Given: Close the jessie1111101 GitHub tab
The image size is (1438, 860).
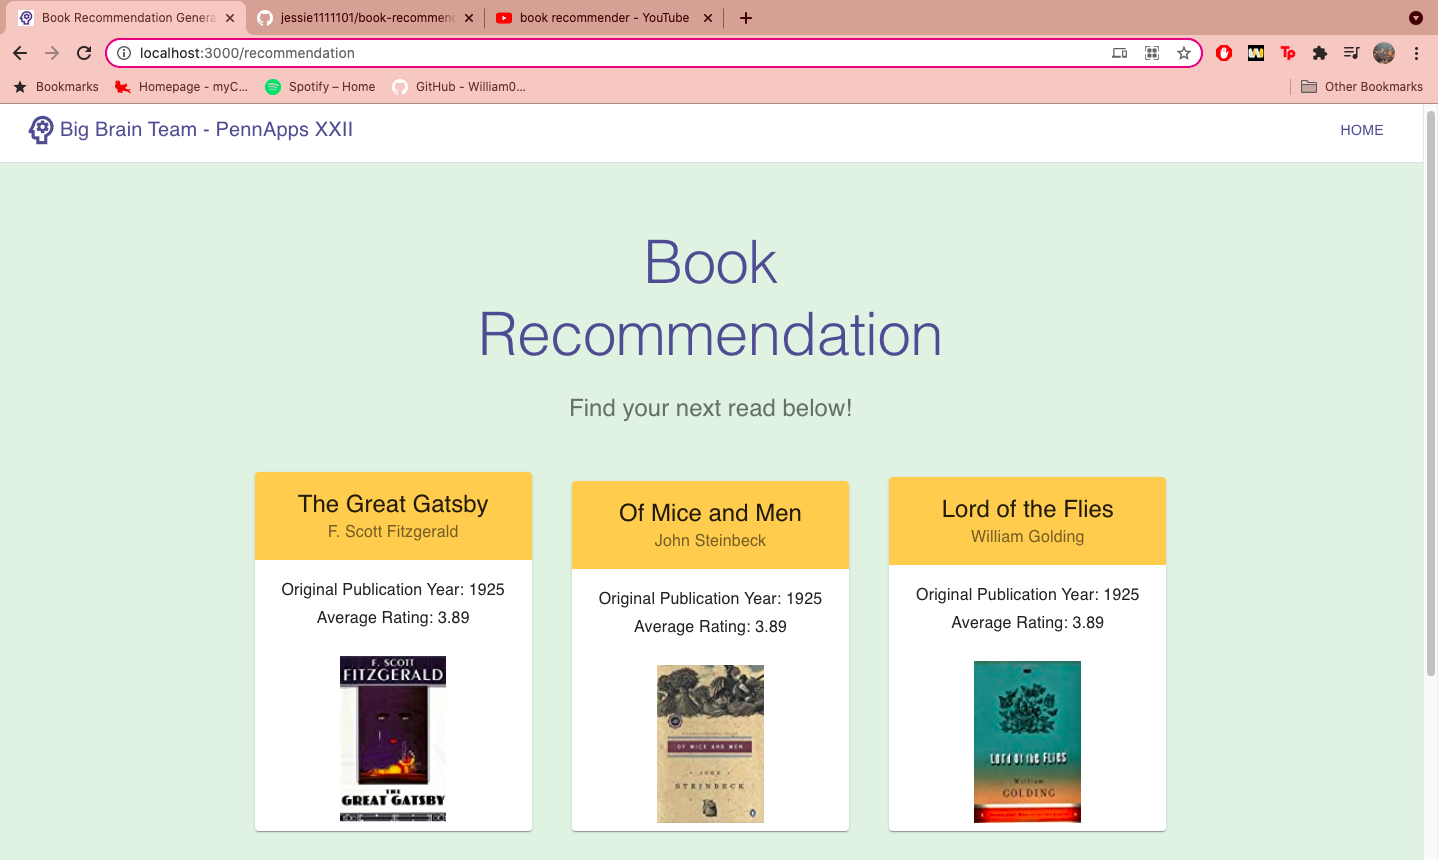Looking at the screenshot, I should [469, 18].
